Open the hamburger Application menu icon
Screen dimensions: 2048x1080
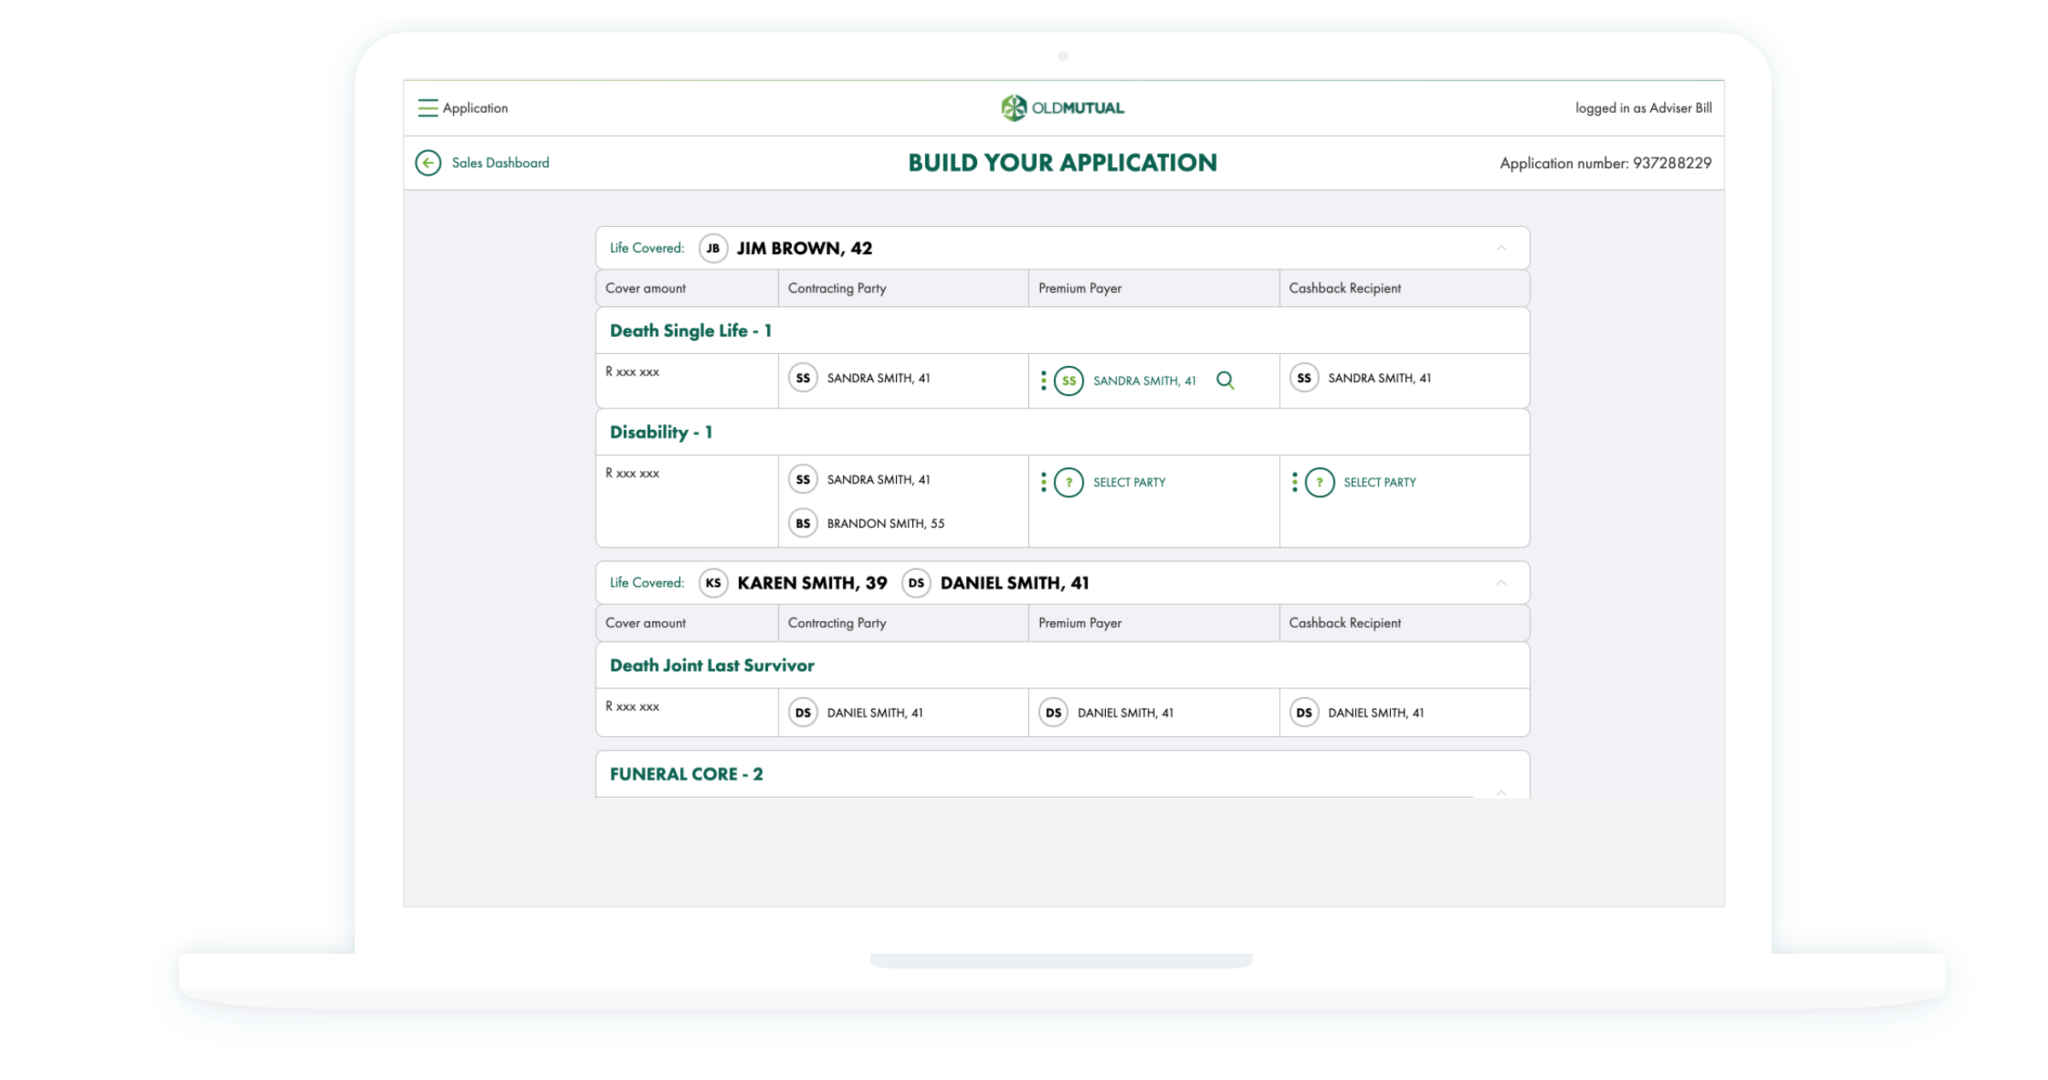click(x=427, y=108)
